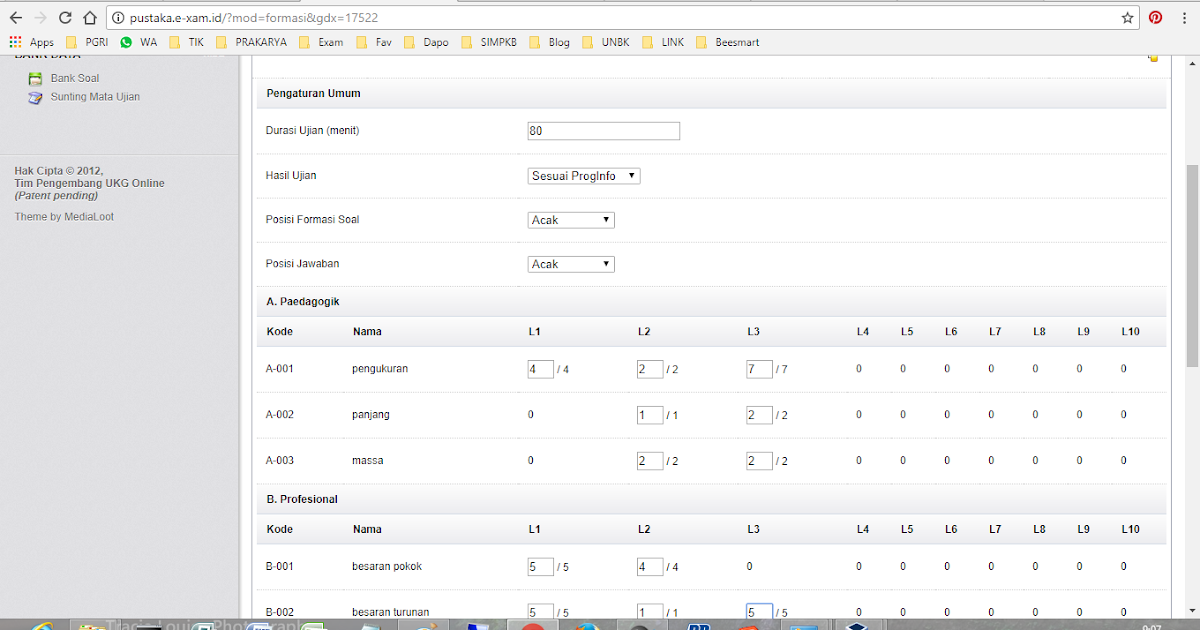Click the Durasi Ujian (menit) label

click(x=312, y=131)
